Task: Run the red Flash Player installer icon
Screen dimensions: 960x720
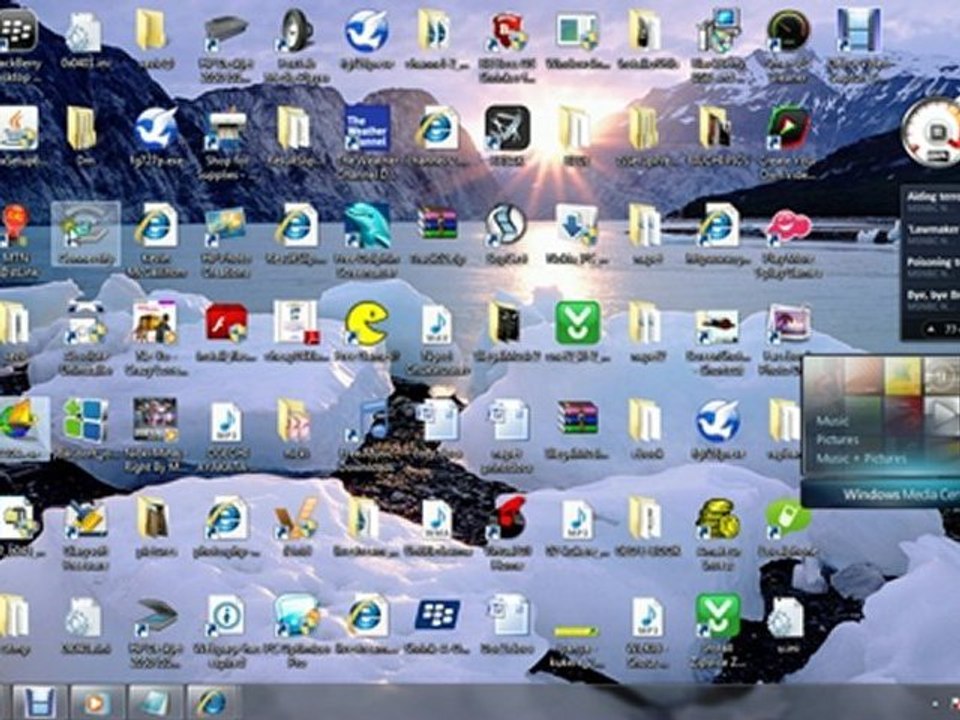Action: coord(226,323)
